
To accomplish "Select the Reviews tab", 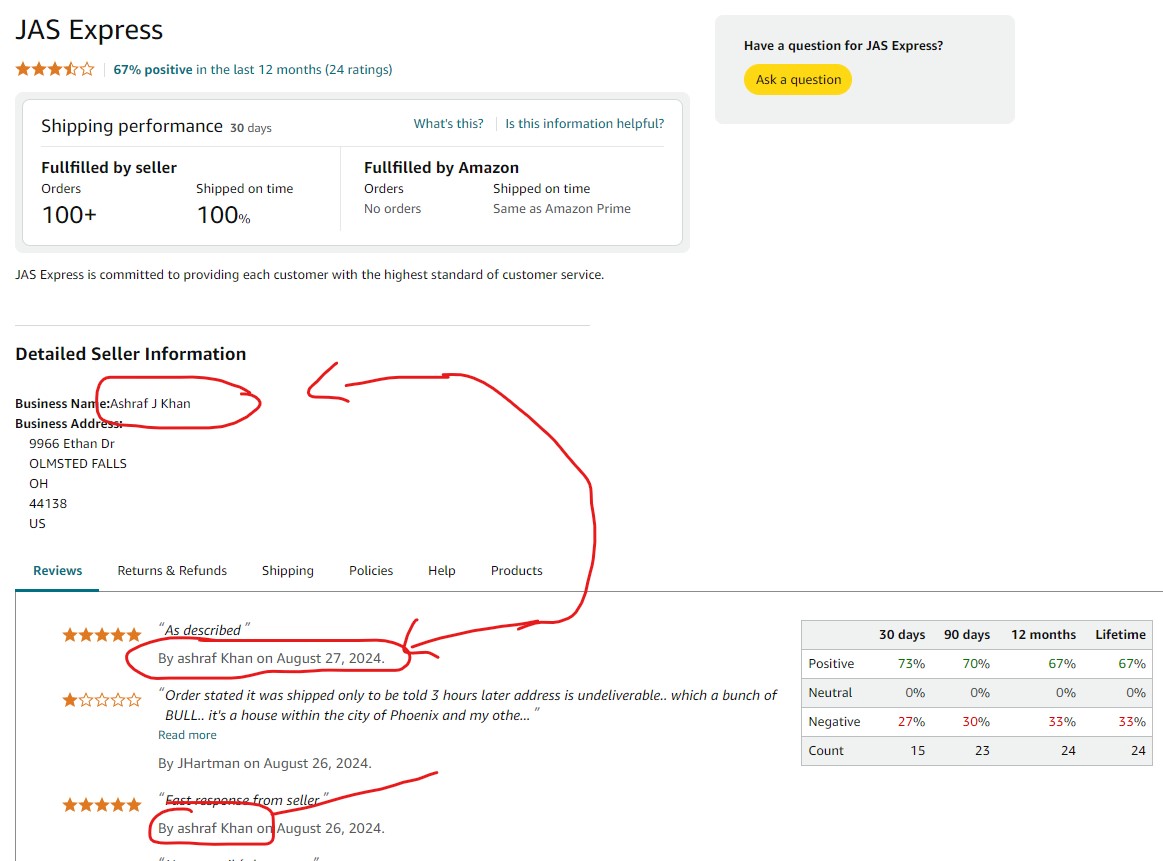I will tap(58, 571).
